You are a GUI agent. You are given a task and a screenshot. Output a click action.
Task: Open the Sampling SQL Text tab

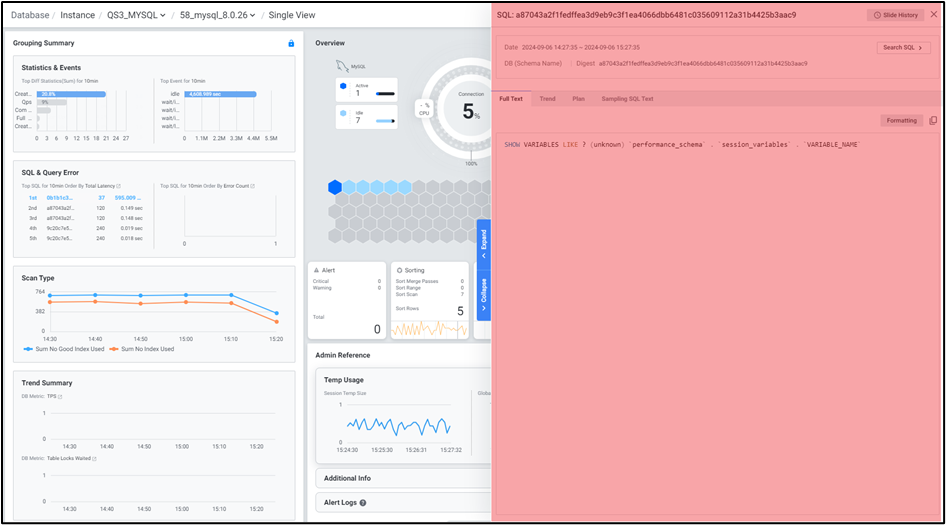[627, 99]
